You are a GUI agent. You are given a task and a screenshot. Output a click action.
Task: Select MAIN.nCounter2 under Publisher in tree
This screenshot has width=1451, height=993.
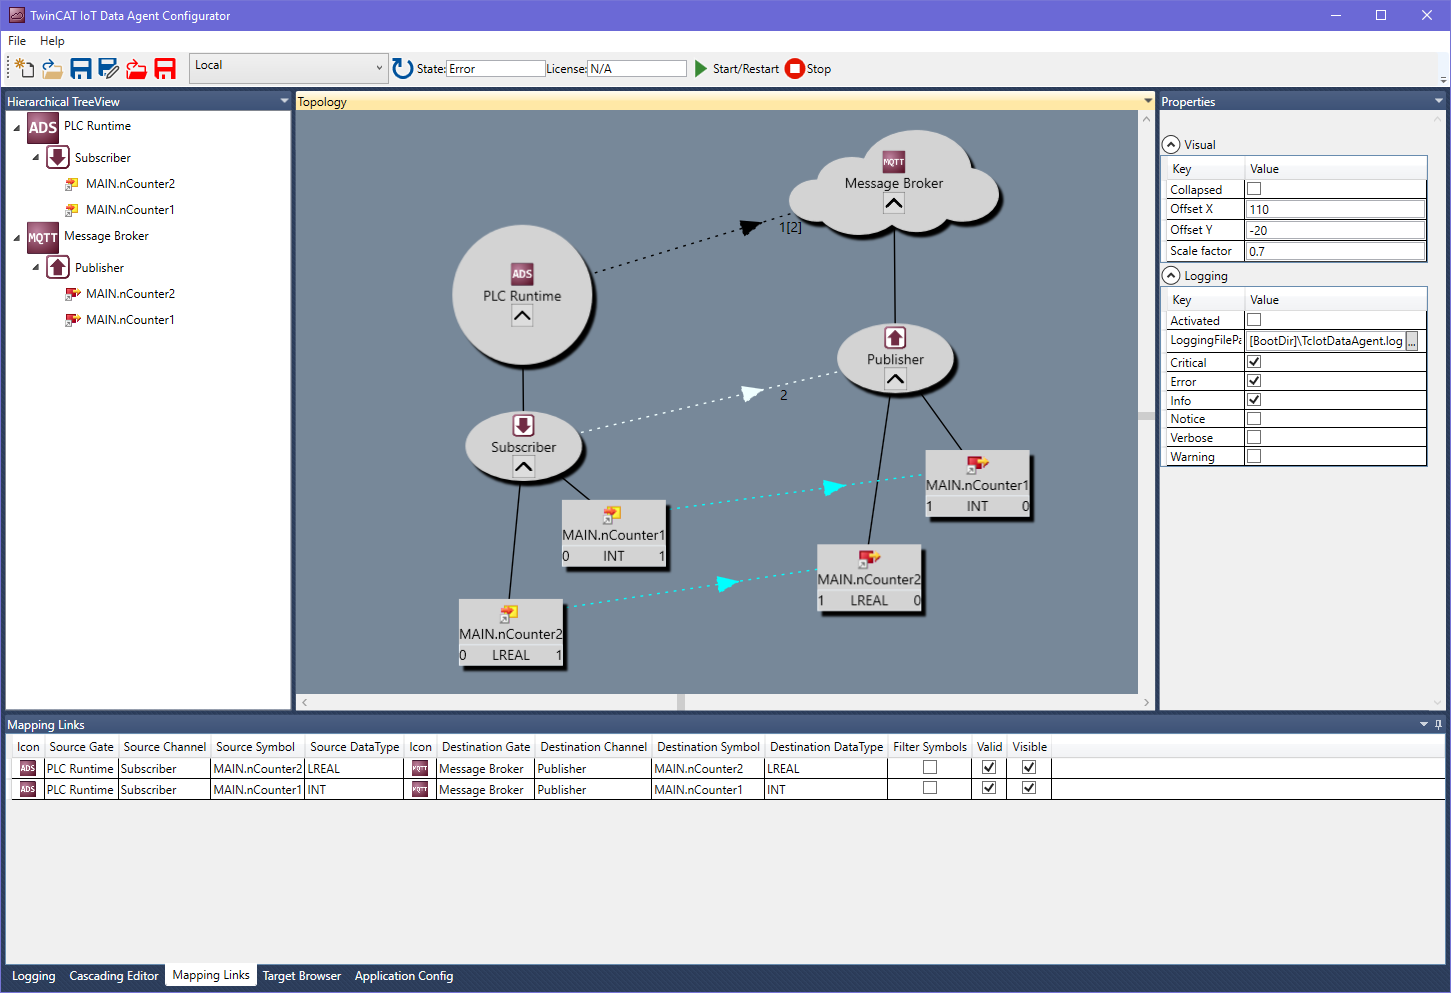130,294
